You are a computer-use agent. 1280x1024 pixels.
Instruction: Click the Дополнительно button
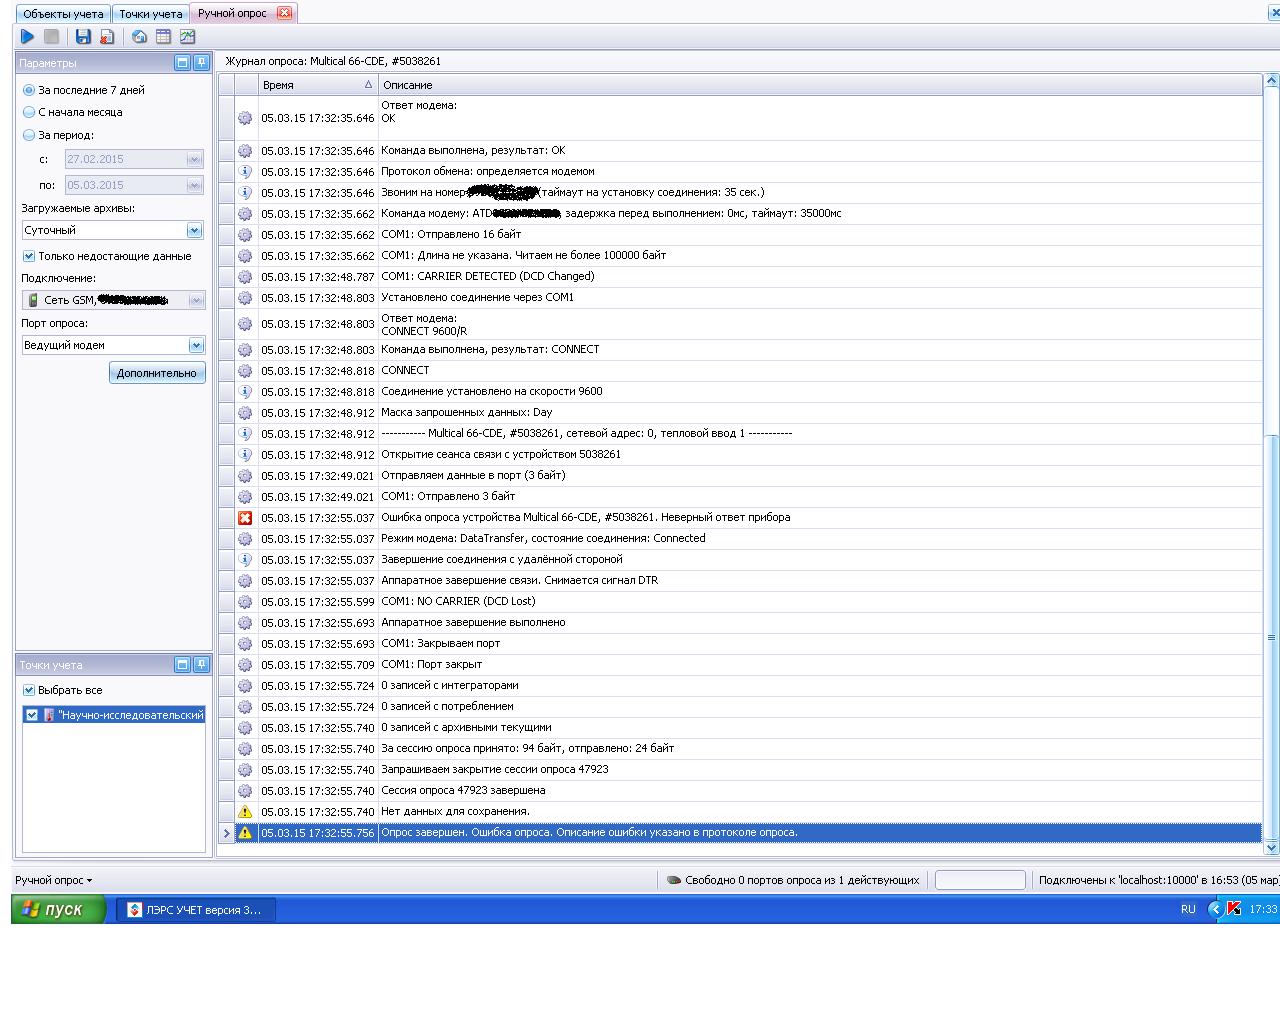tap(157, 373)
